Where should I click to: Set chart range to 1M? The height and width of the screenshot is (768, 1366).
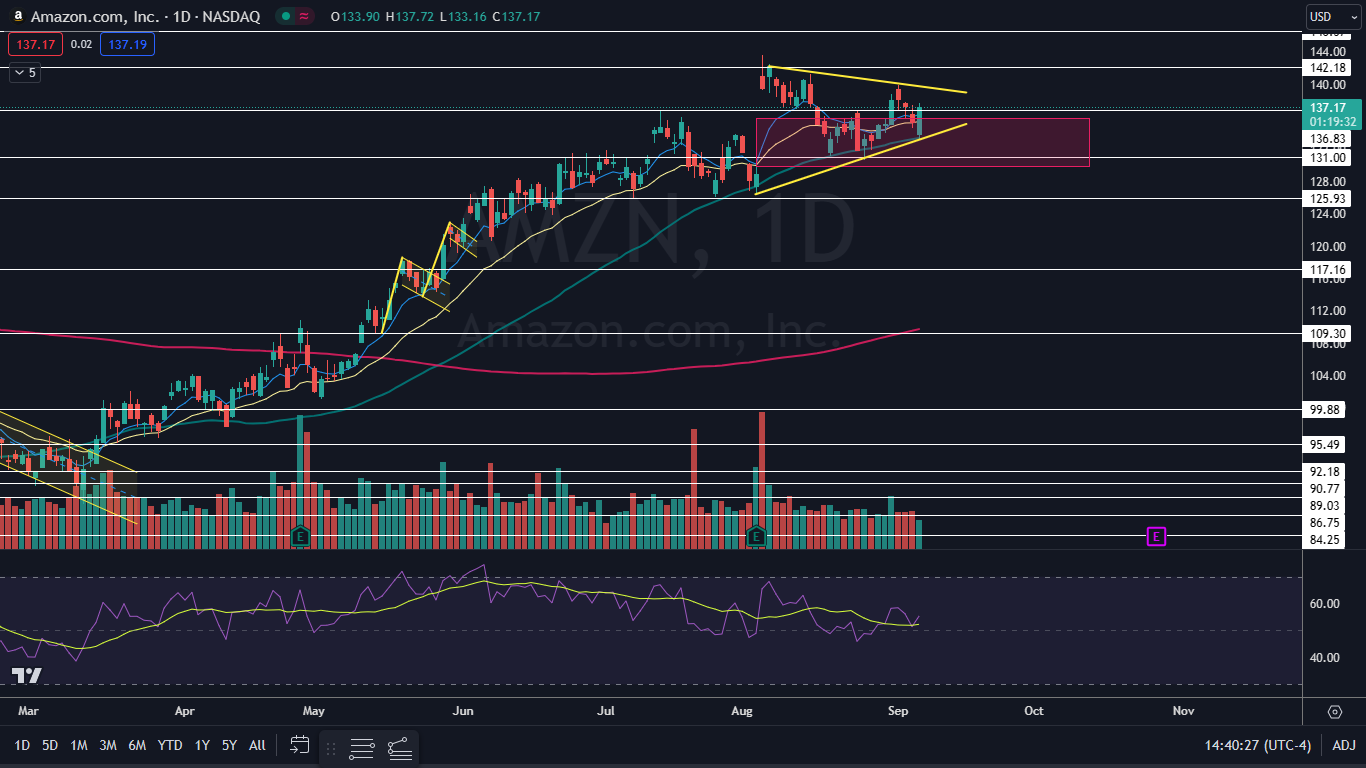coord(79,745)
